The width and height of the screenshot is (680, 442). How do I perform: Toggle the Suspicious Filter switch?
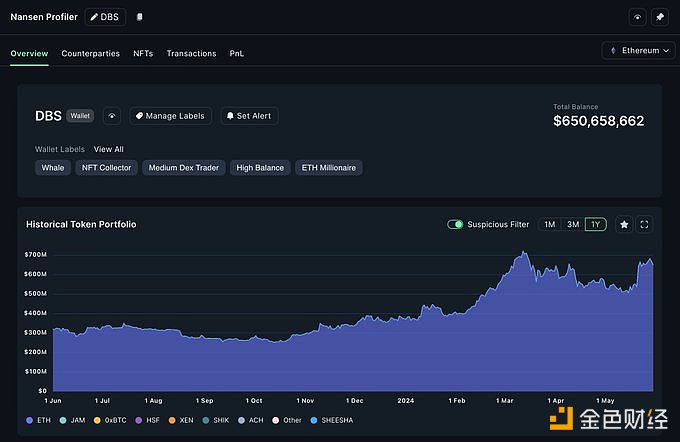[x=455, y=224]
